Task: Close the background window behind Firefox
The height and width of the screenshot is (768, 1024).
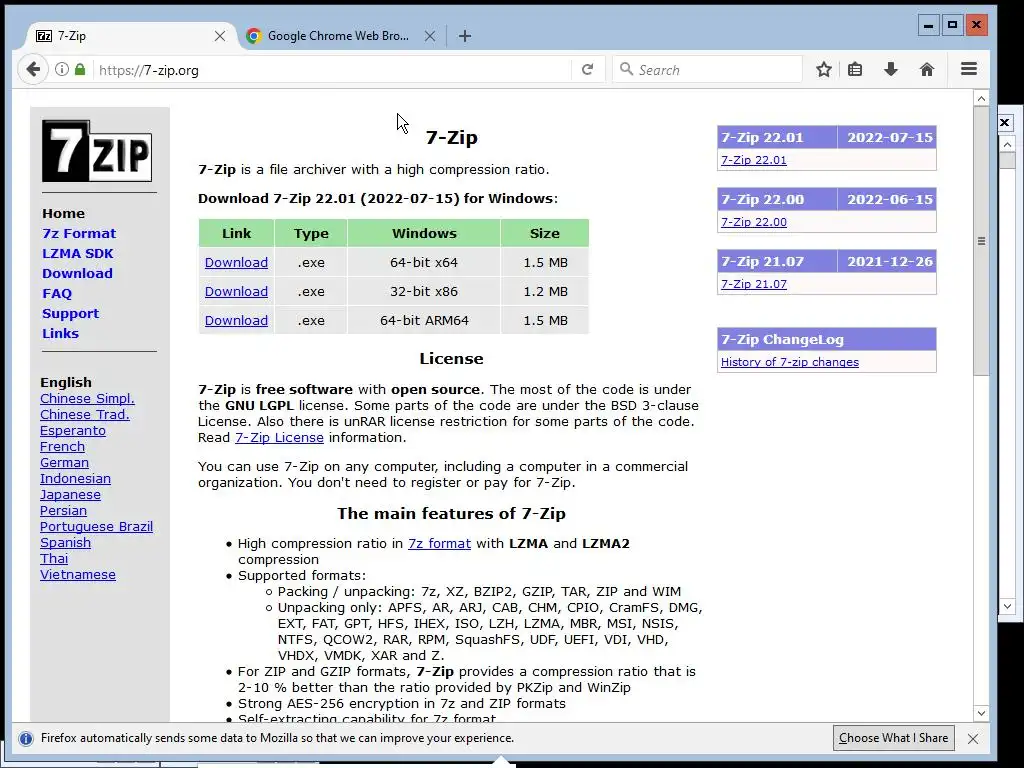Action: [1005, 122]
